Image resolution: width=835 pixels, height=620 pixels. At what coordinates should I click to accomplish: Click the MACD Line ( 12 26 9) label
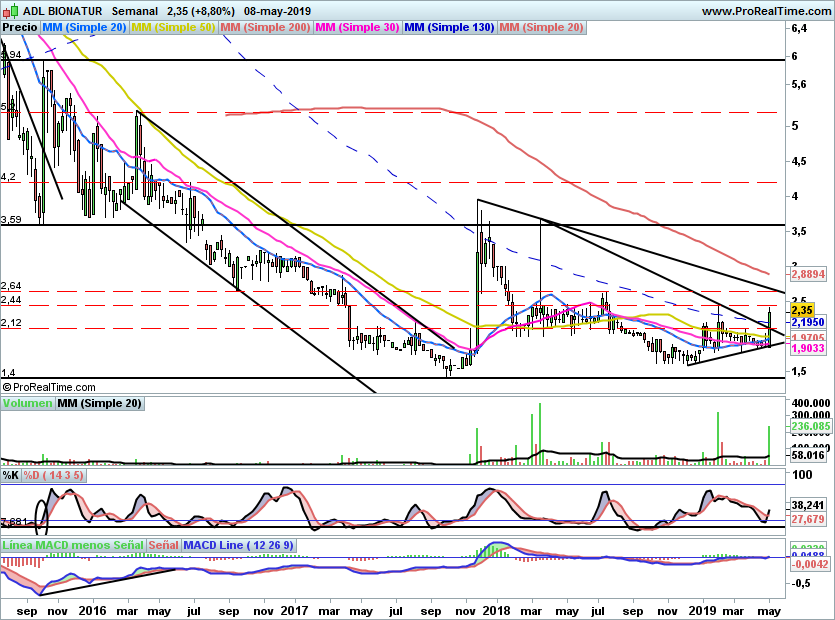coord(238,545)
